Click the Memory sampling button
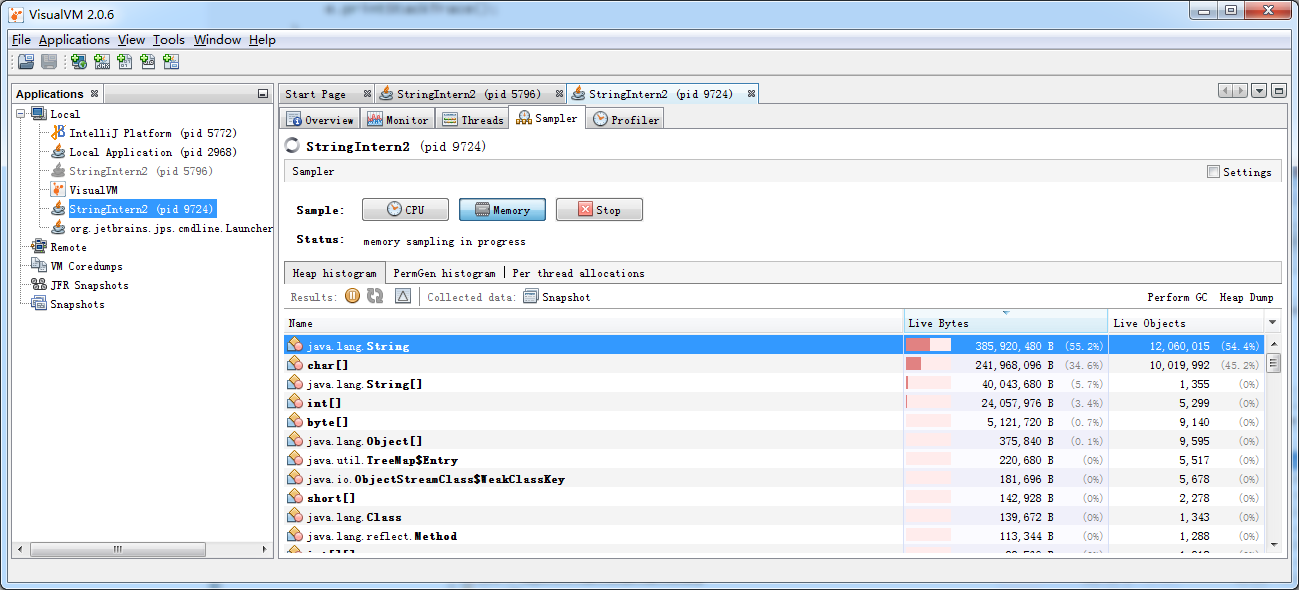 click(x=502, y=210)
